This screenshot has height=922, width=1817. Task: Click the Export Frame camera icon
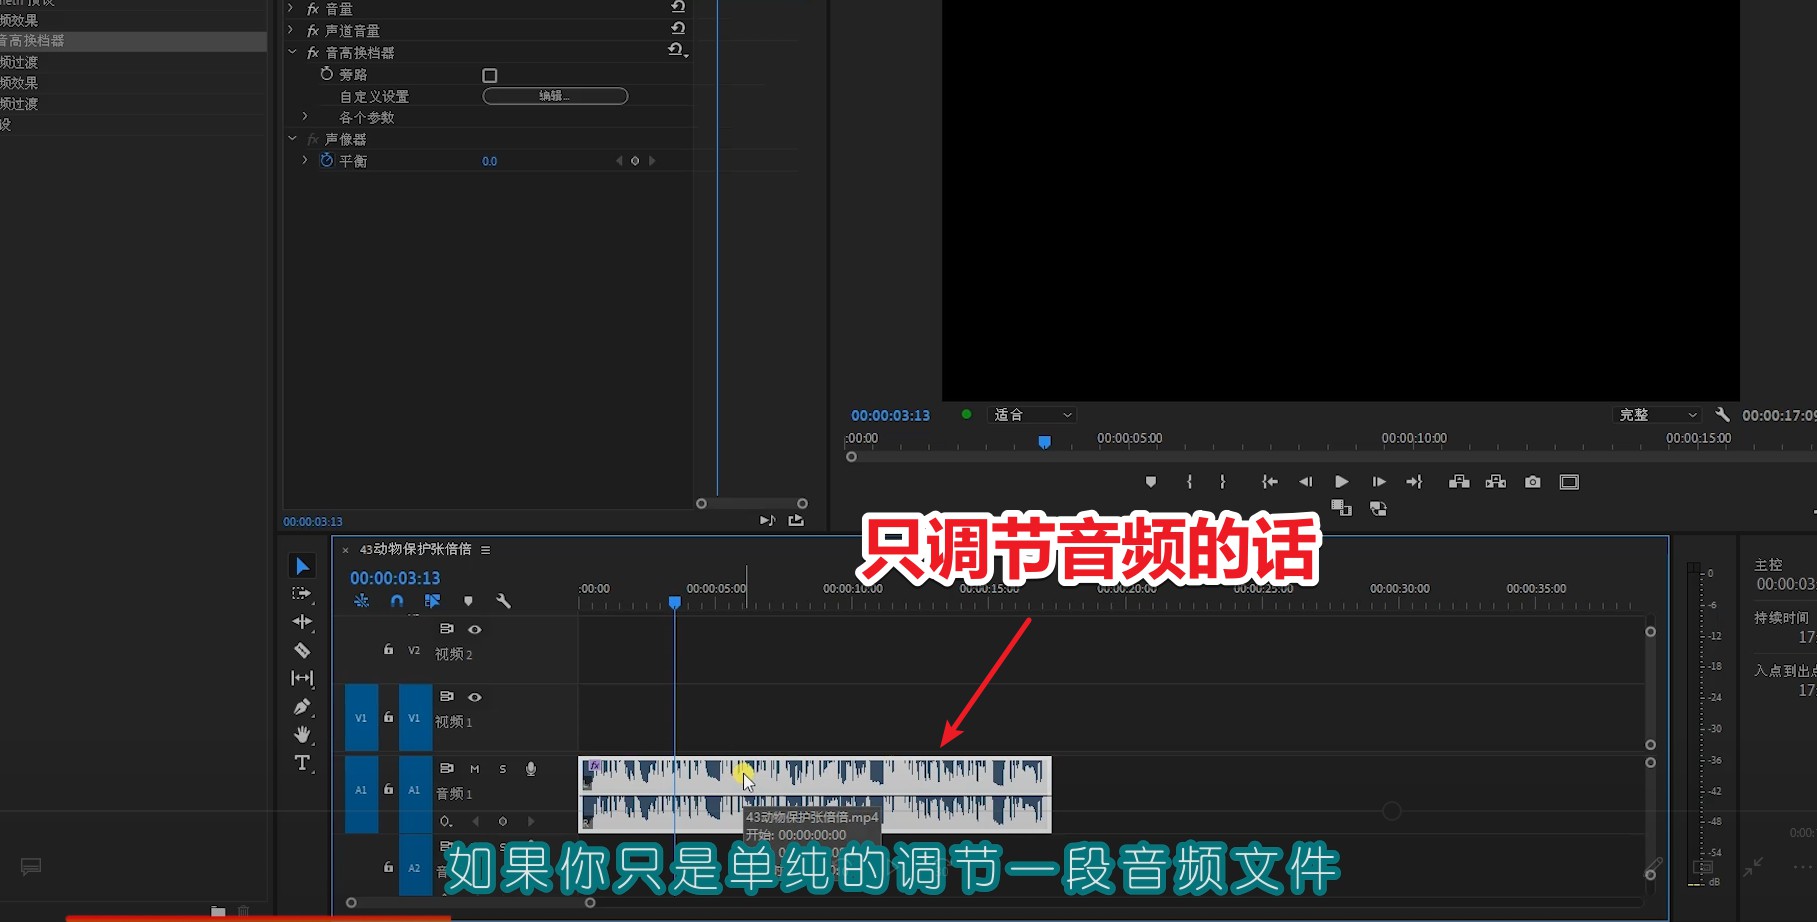[1532, 482]
